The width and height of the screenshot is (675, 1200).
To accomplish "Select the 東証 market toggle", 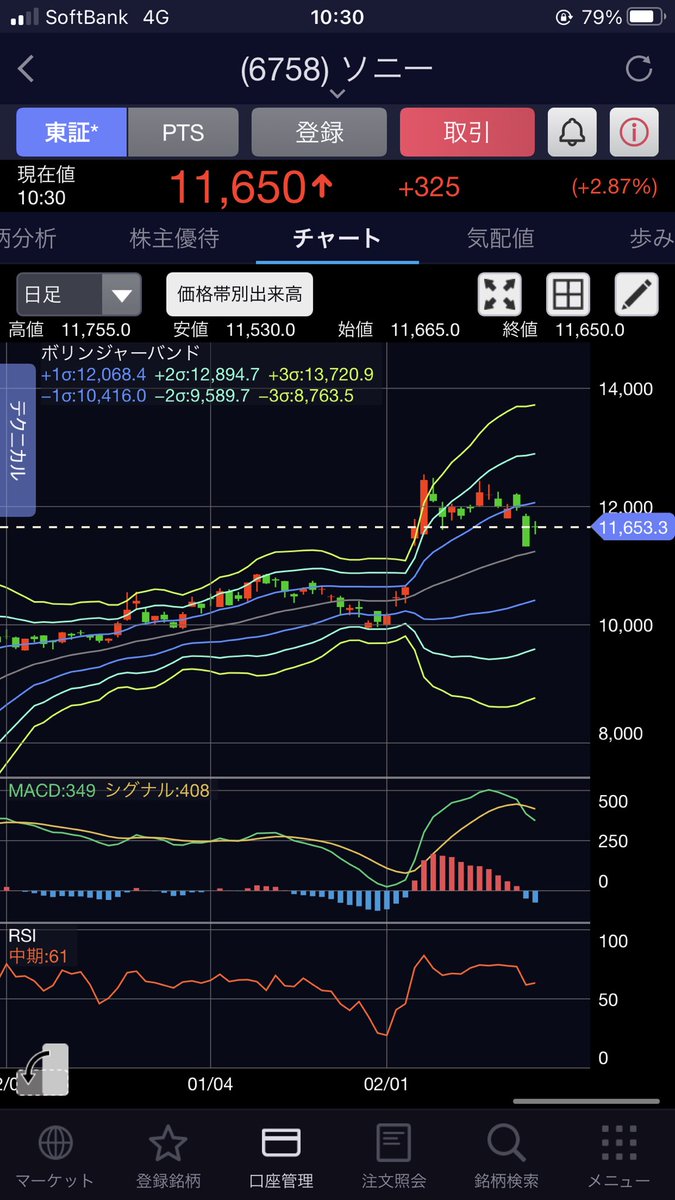I will coord(71,132).
